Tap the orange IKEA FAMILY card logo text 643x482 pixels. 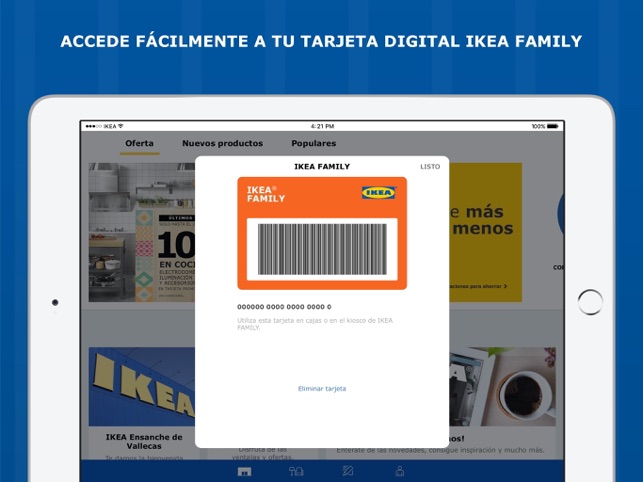point(266,194)
